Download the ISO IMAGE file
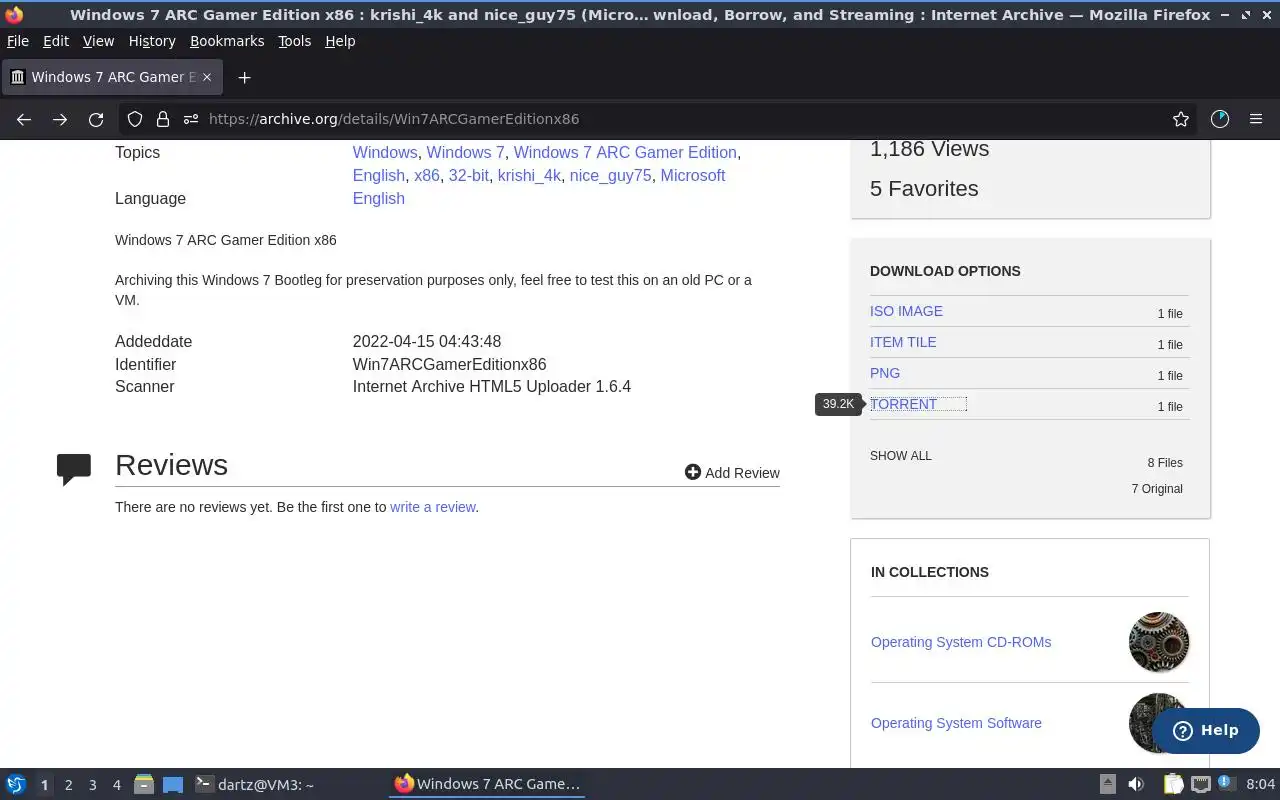Screen dimensions: 1280x800 tap(906, 311)
